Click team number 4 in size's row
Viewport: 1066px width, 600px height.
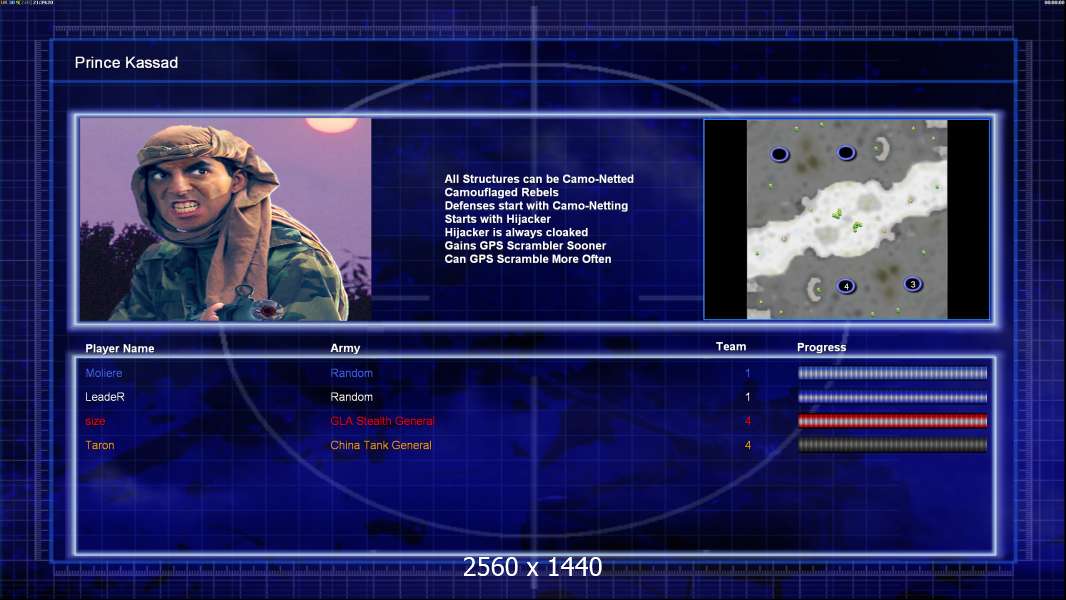pyautogui.click(x=747, y=421)
